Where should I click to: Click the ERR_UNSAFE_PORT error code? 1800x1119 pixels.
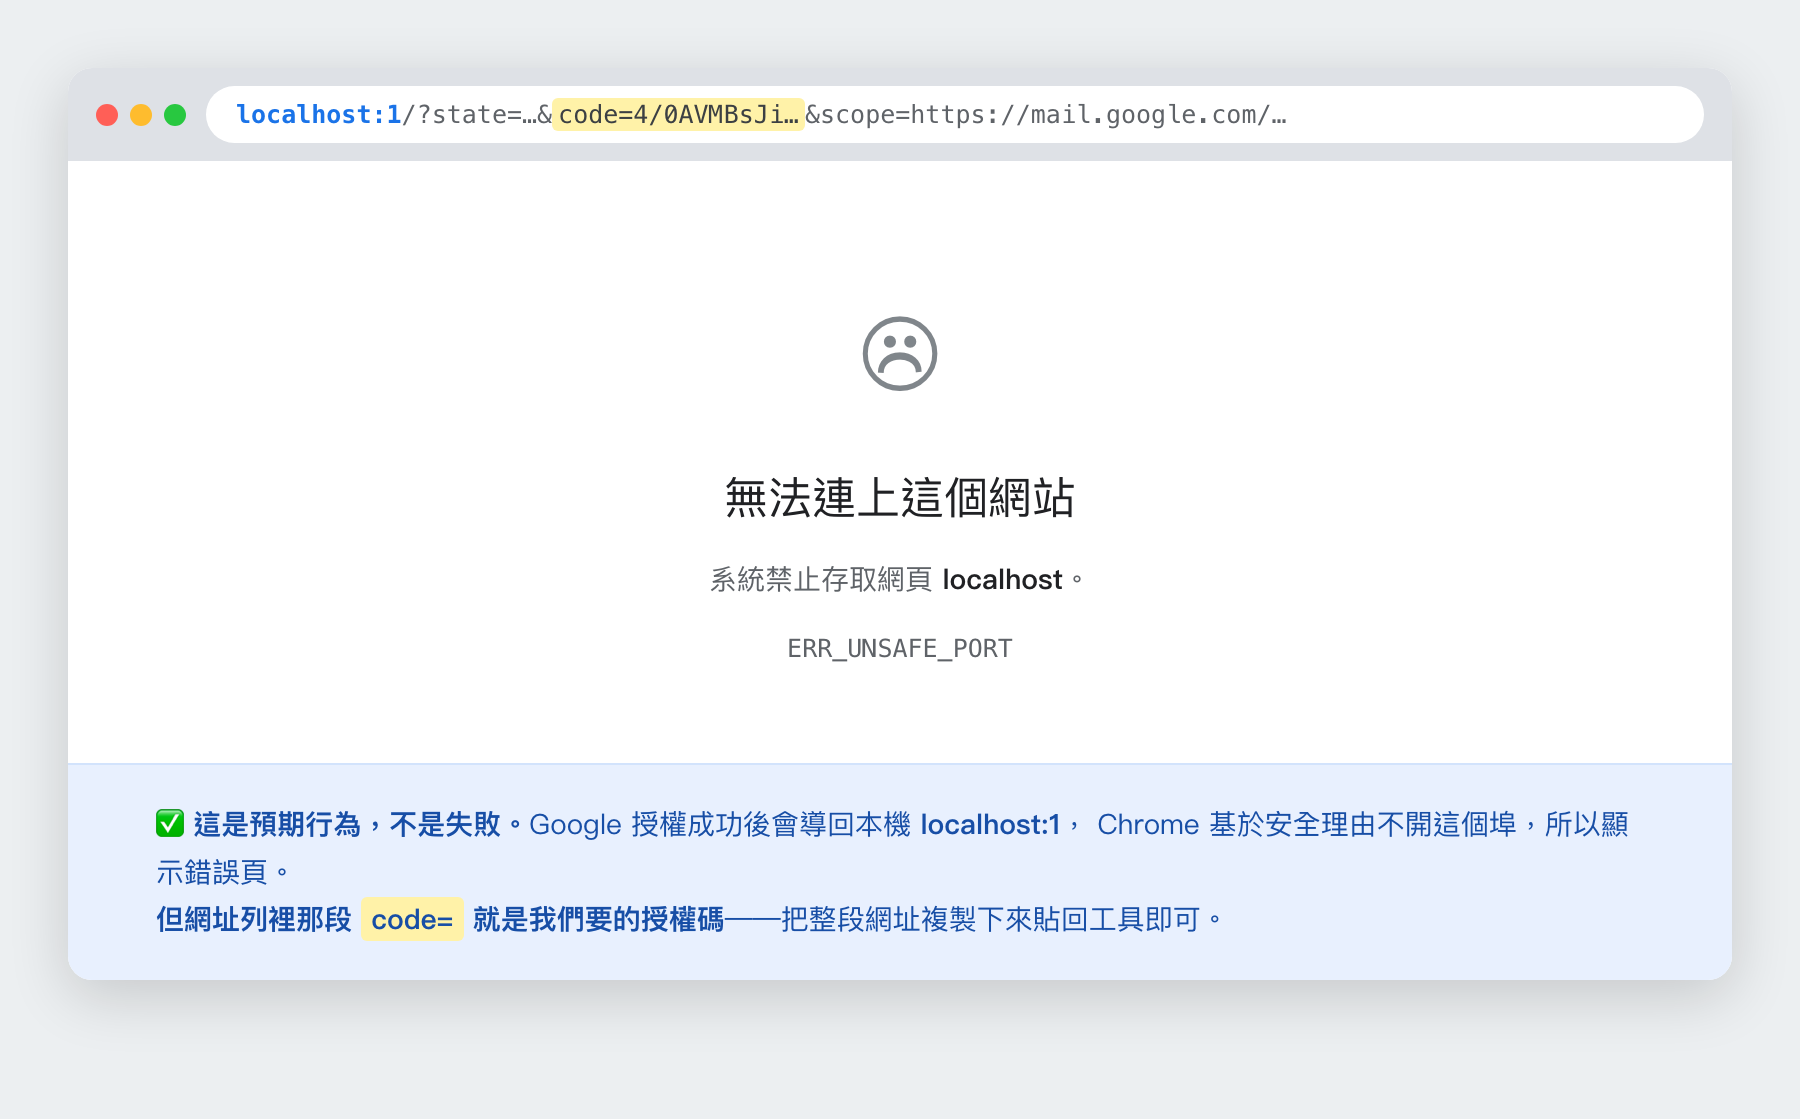click(x=900, y=649)
